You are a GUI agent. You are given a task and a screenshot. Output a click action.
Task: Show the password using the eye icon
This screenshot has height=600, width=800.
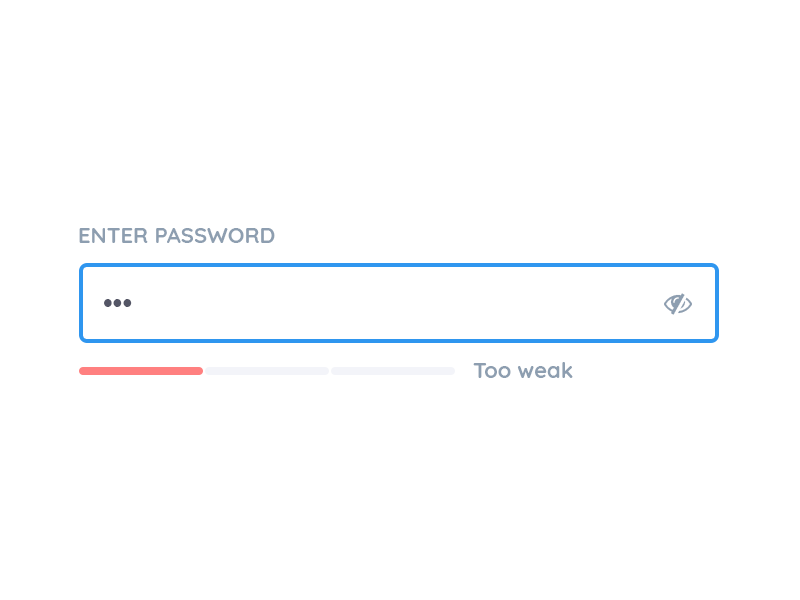678,304
